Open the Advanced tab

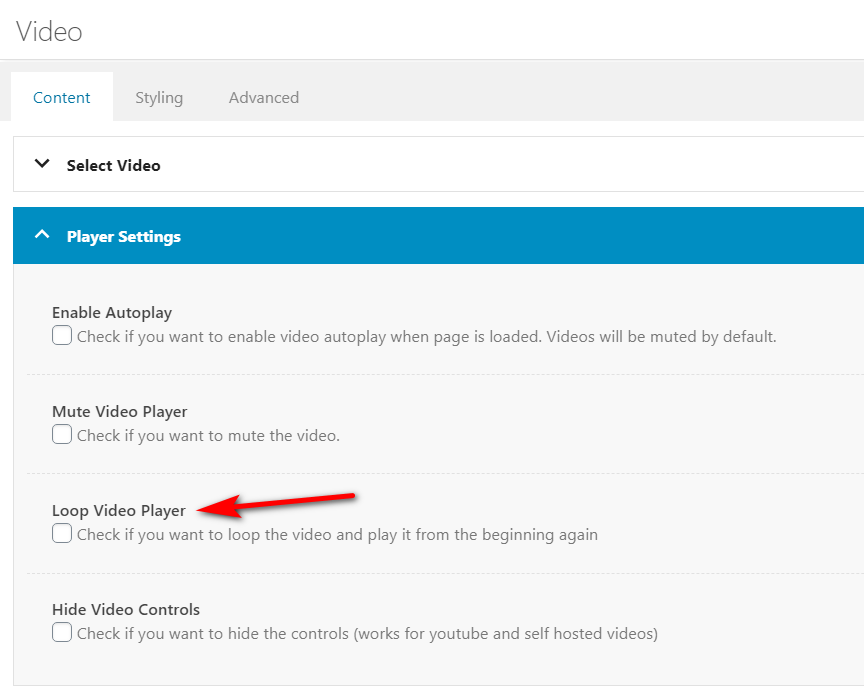point(264,98)
